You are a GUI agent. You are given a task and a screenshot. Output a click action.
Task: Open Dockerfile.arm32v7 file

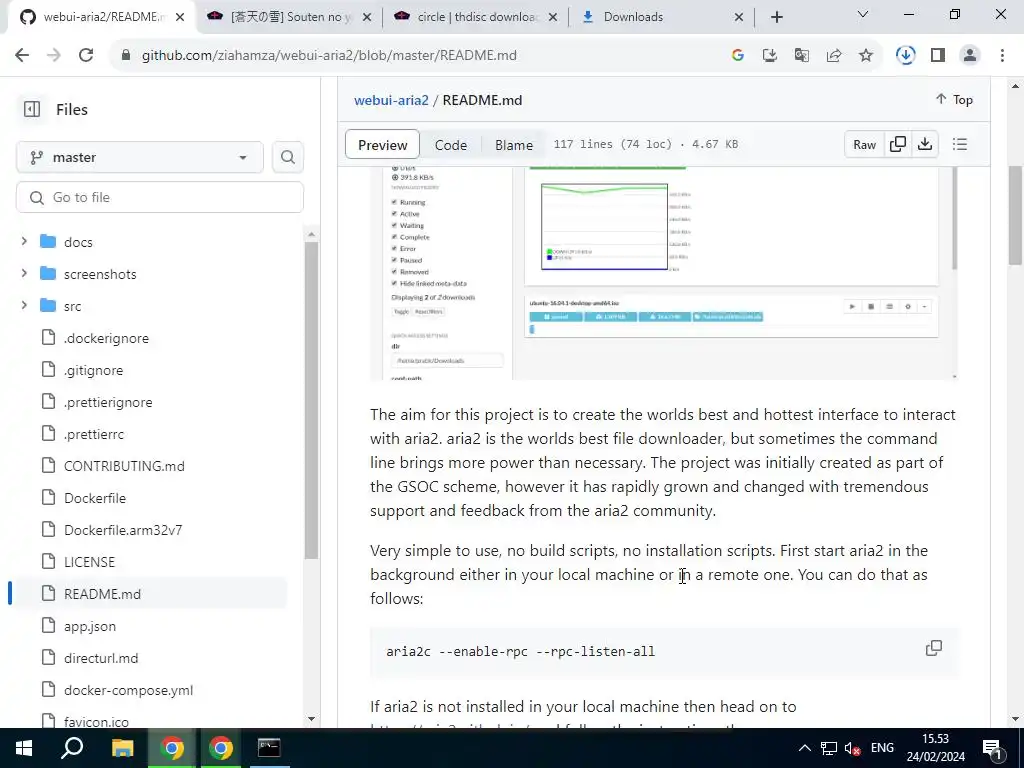tap(123, 530)
